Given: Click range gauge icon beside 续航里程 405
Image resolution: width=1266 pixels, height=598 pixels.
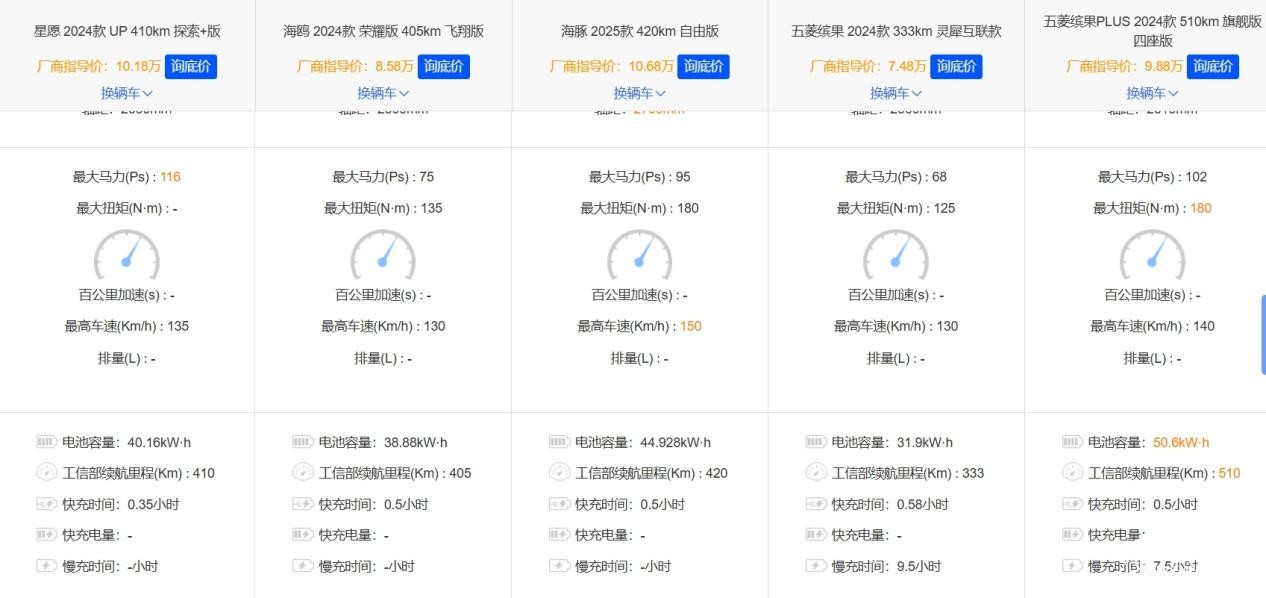Looking at the screenshot, I should coord(304,473).
